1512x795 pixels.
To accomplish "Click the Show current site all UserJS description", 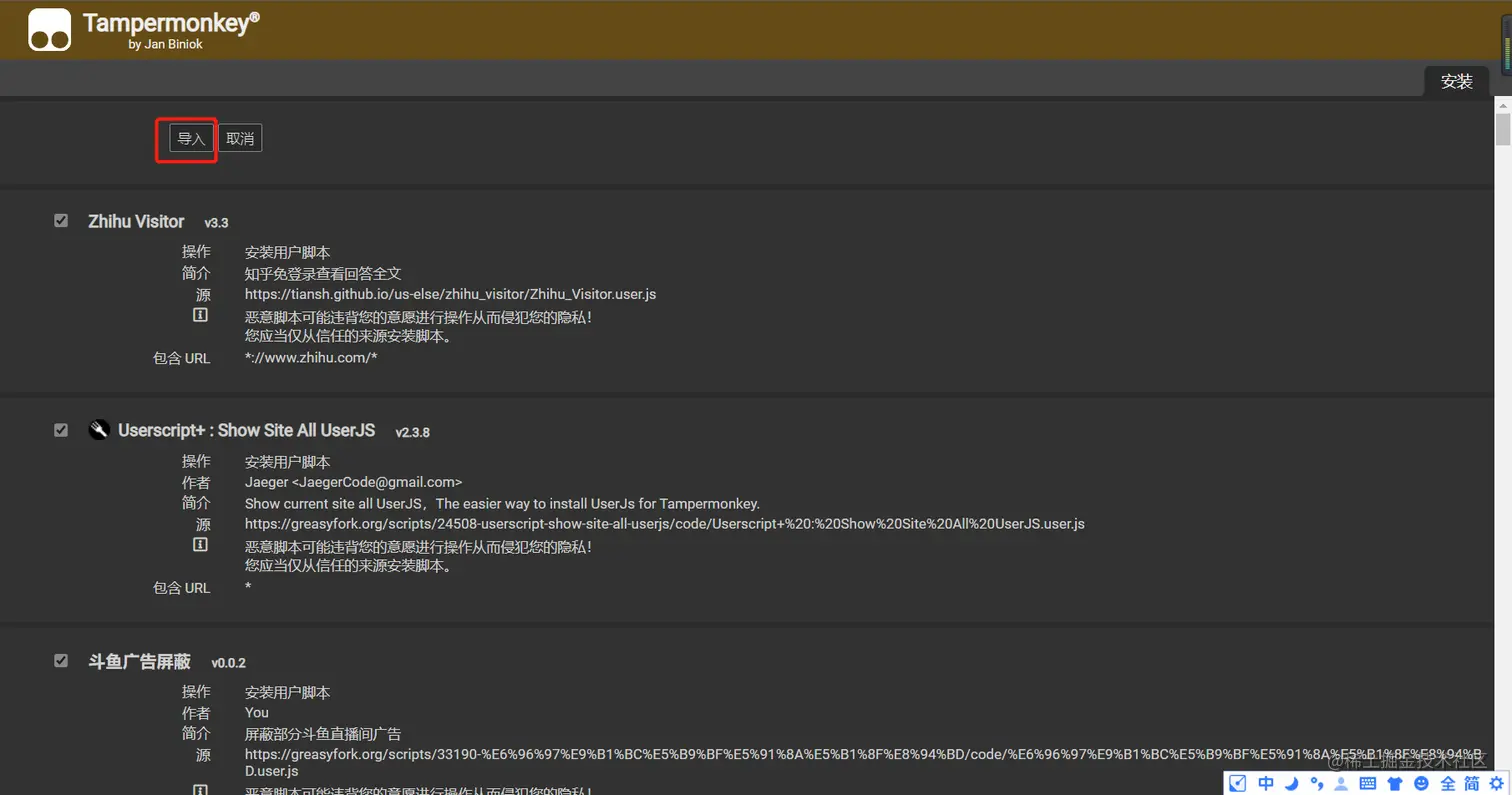I will click(x=502, y=503).
